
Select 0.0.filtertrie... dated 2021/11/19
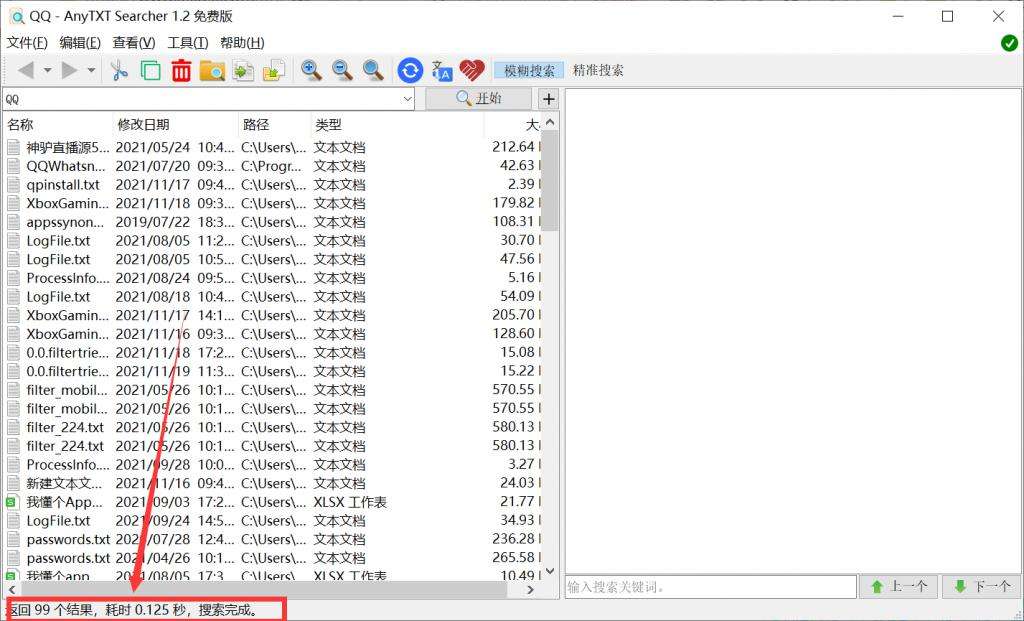click(68, 371)
